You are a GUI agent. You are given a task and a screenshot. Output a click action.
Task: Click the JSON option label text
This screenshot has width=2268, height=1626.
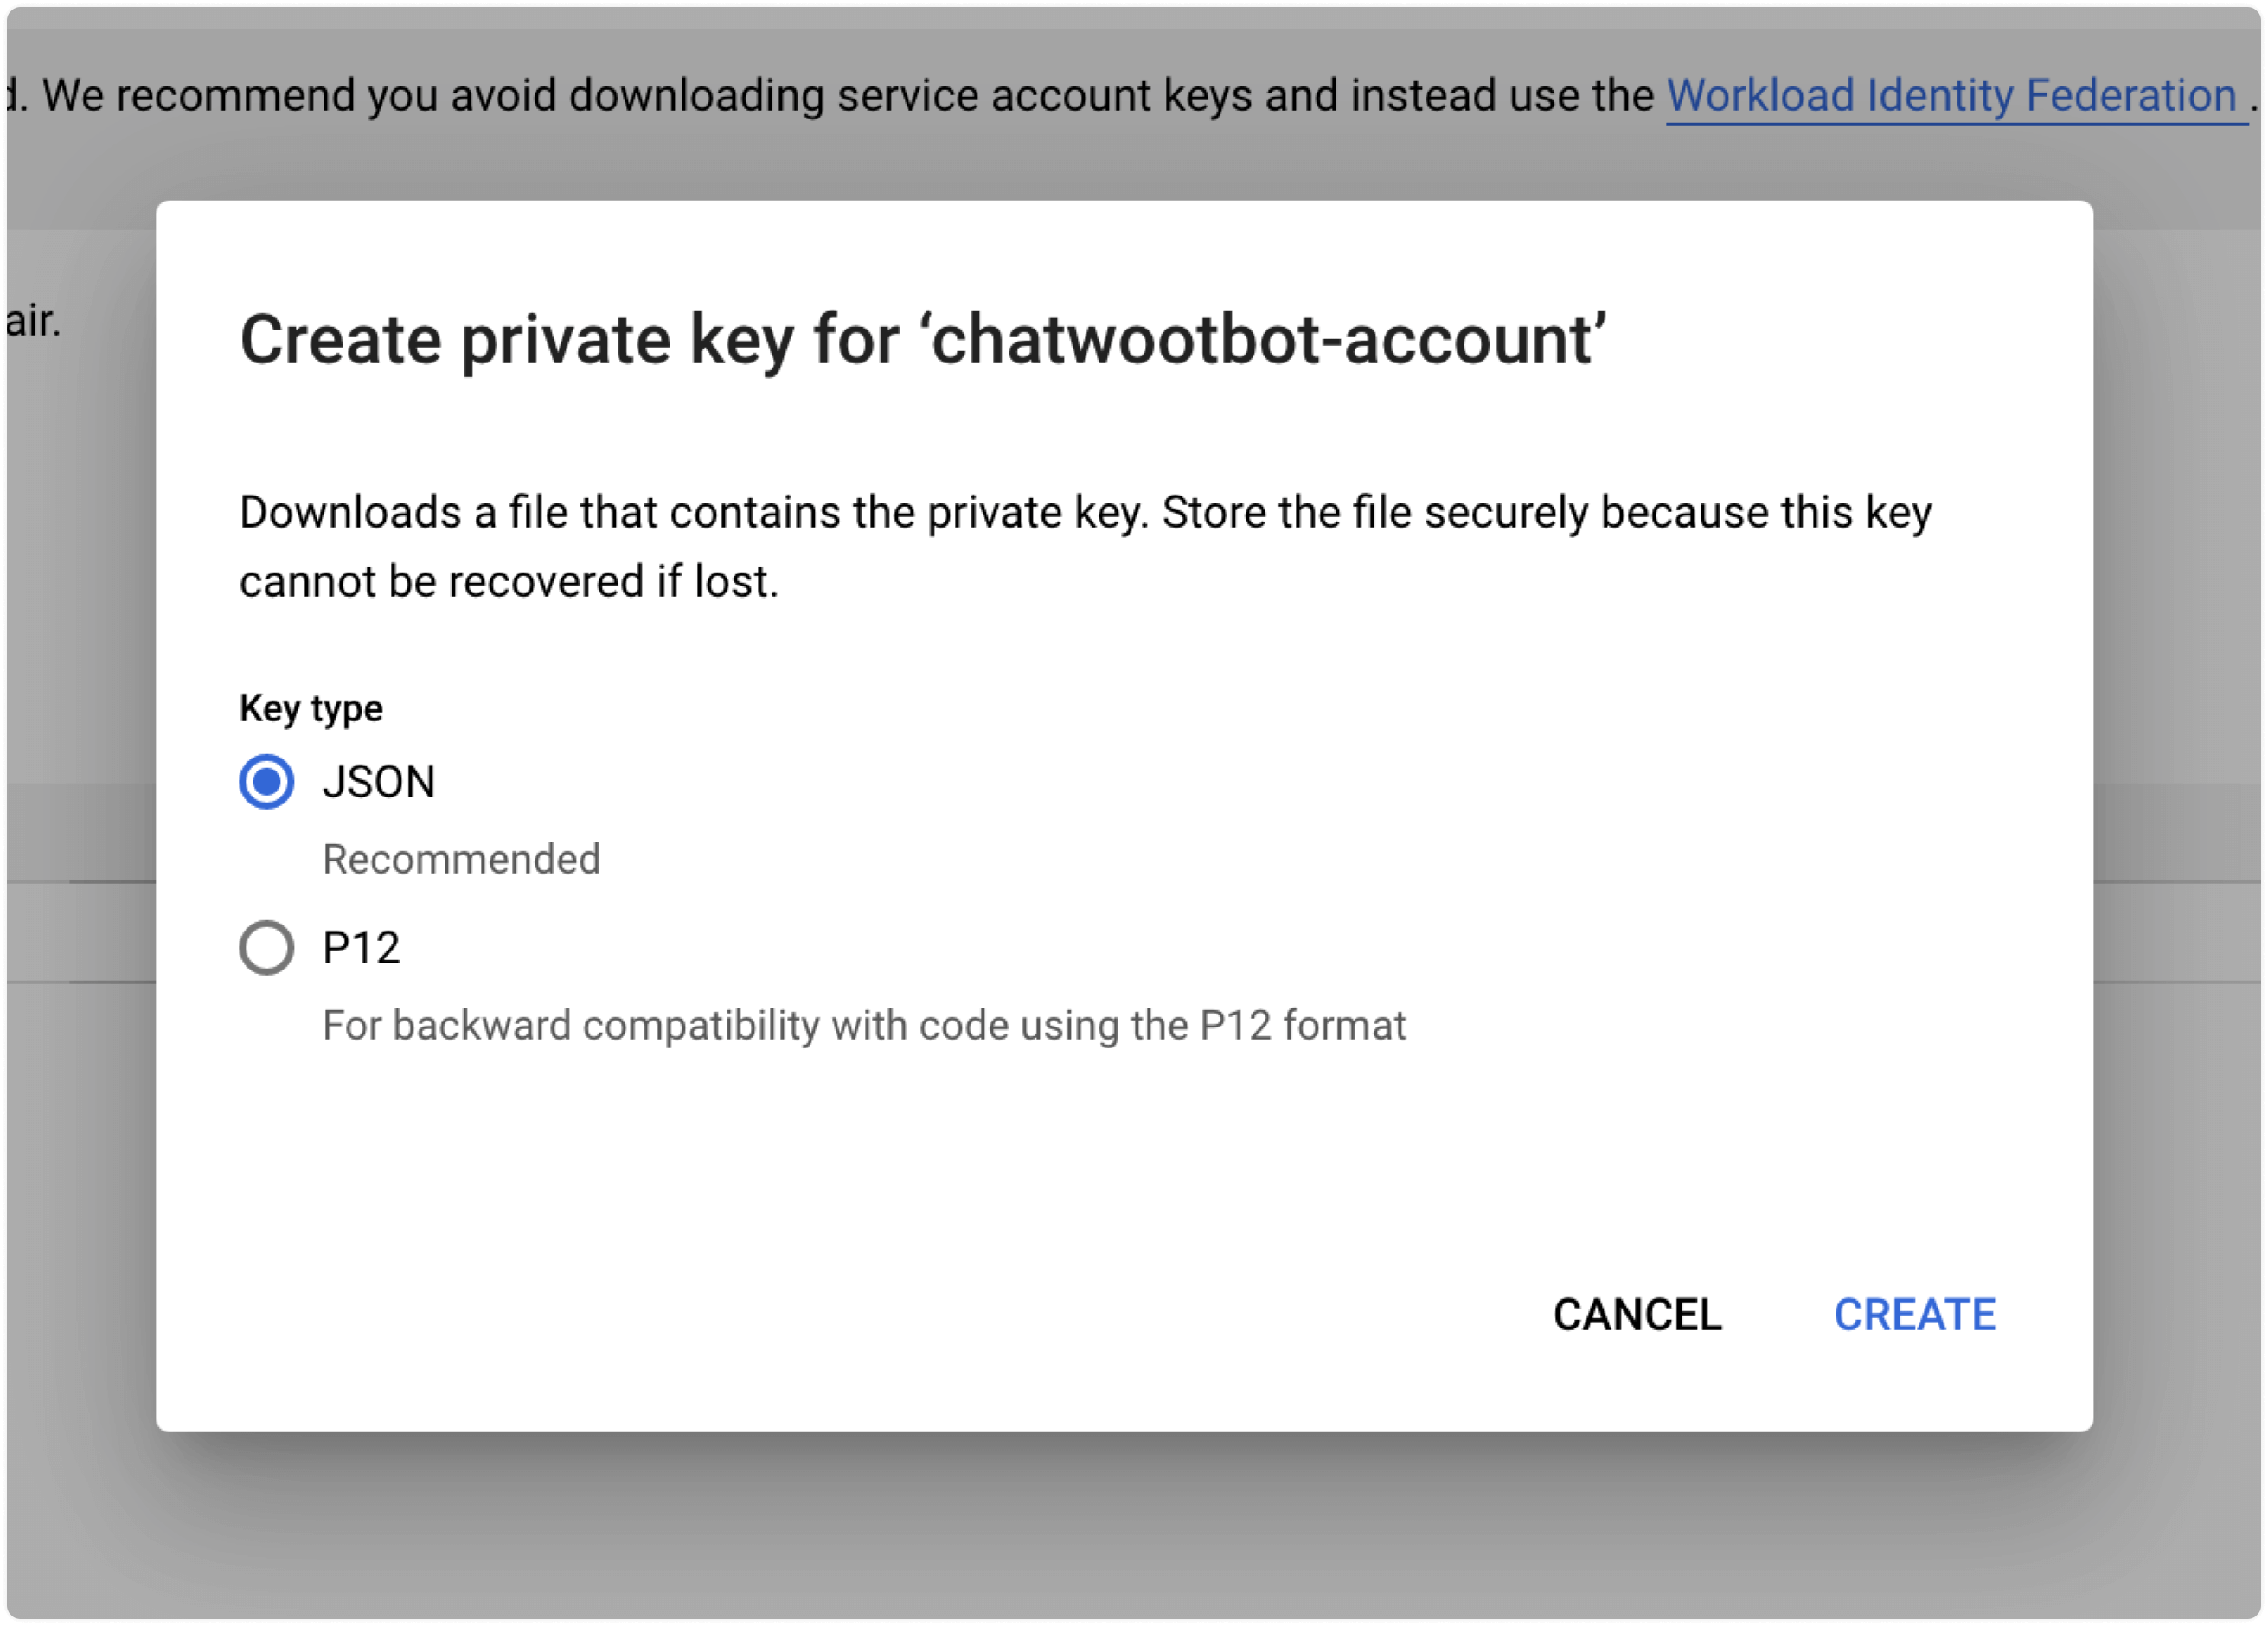[x=379, y=783]
